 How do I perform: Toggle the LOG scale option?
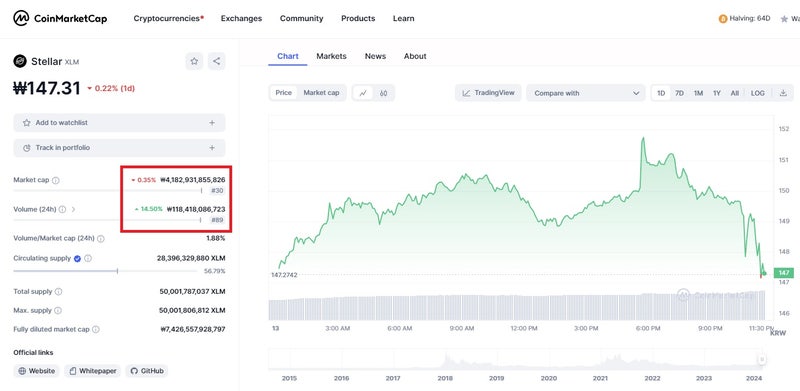(758, 93)
